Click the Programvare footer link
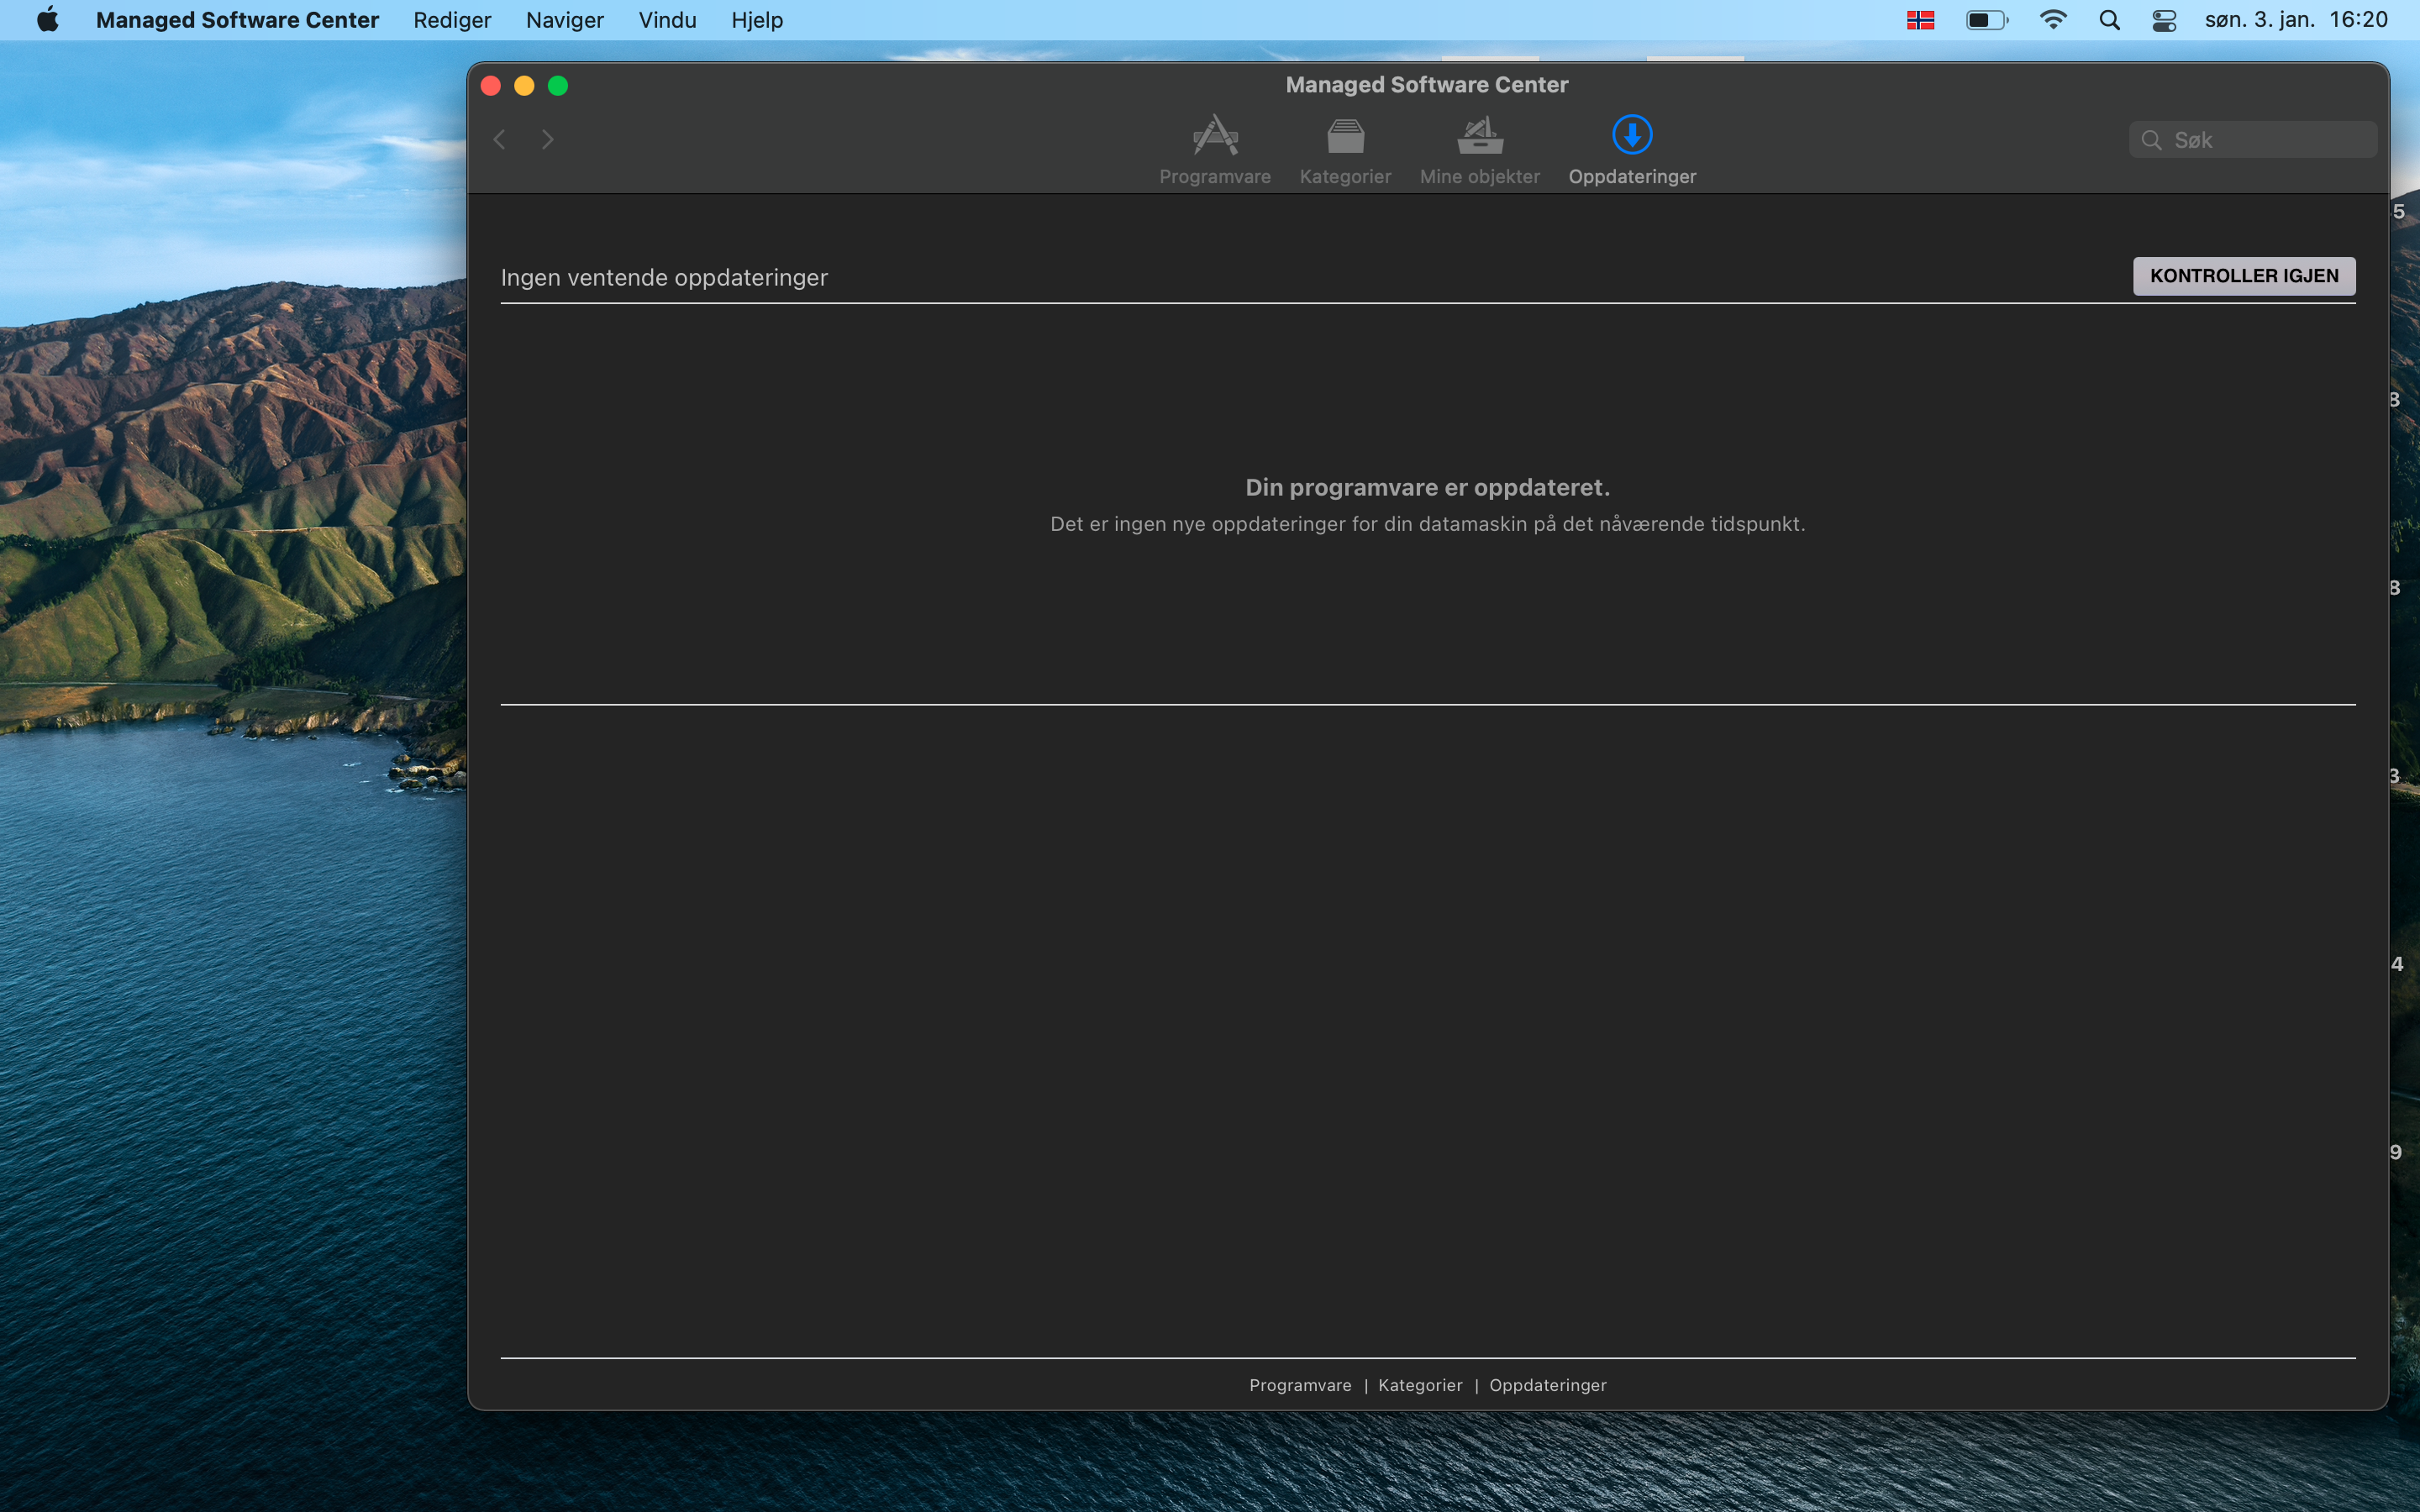The width and height of the screenshot is (2420, 1512). (1299, 1385)
